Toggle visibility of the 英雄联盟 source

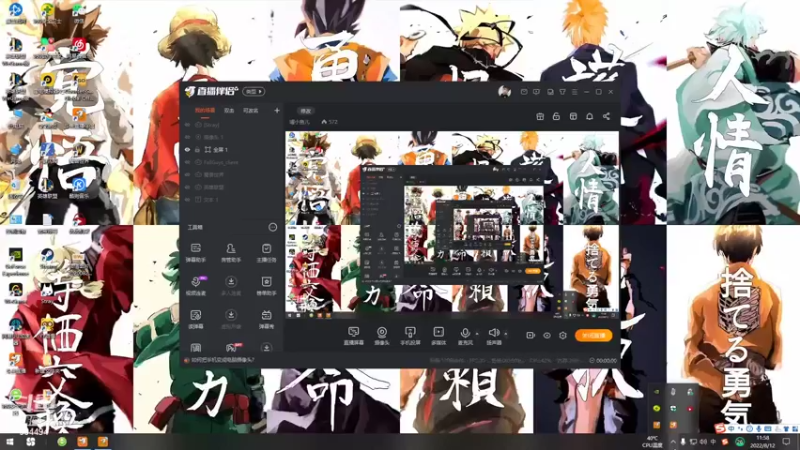click(187, 187)
